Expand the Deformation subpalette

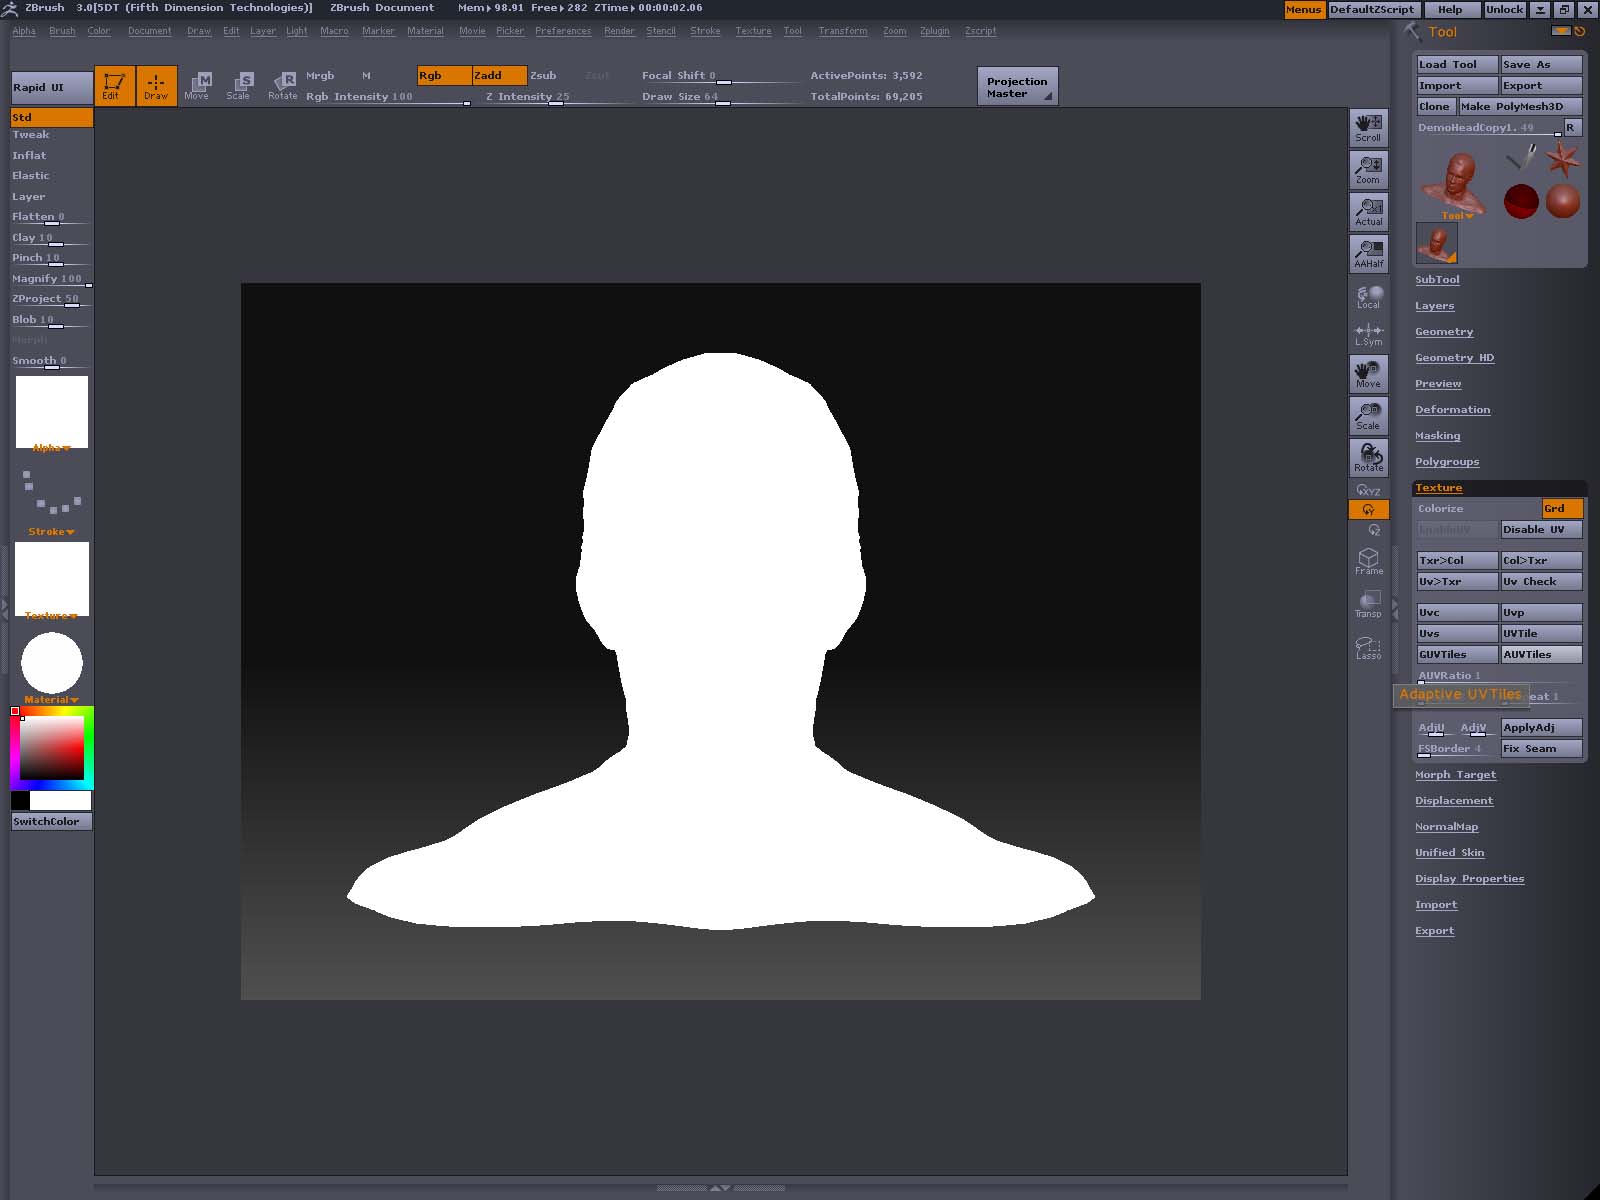click(x=1452, y=410)
